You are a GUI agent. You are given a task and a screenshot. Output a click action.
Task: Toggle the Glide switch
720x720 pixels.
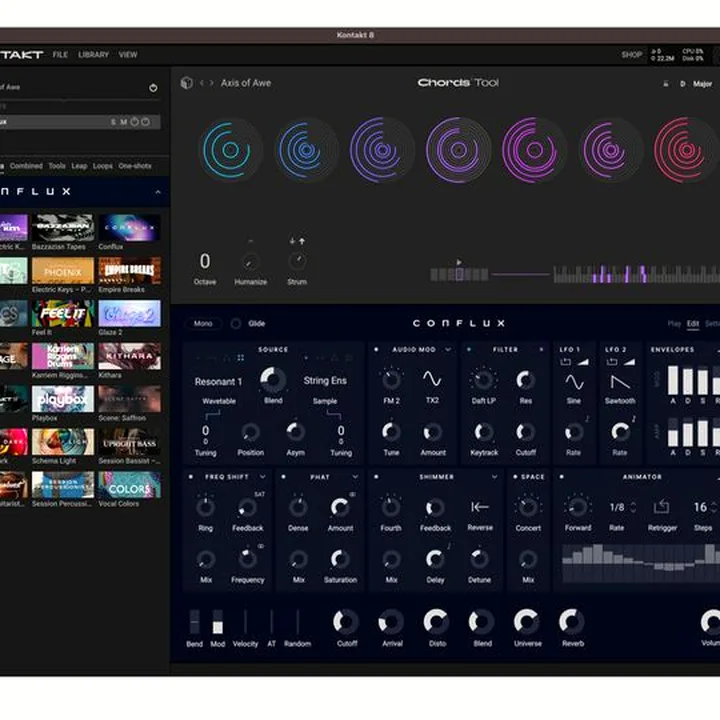236,324
